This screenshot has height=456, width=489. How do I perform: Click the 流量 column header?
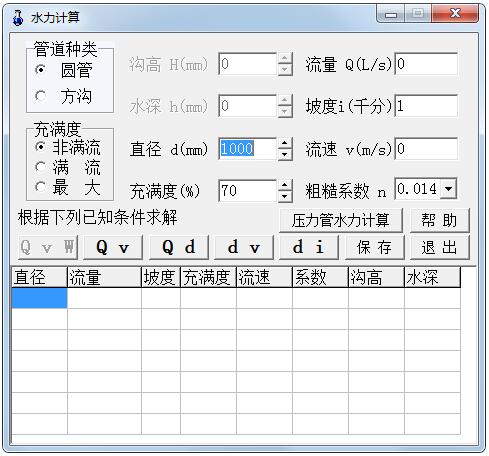tap(104, 277)
